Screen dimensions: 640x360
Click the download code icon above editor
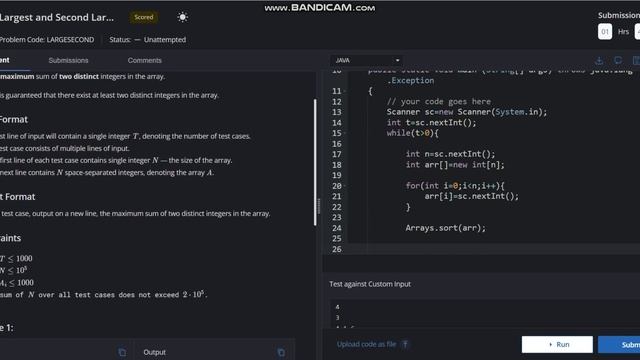pos(599,60)
